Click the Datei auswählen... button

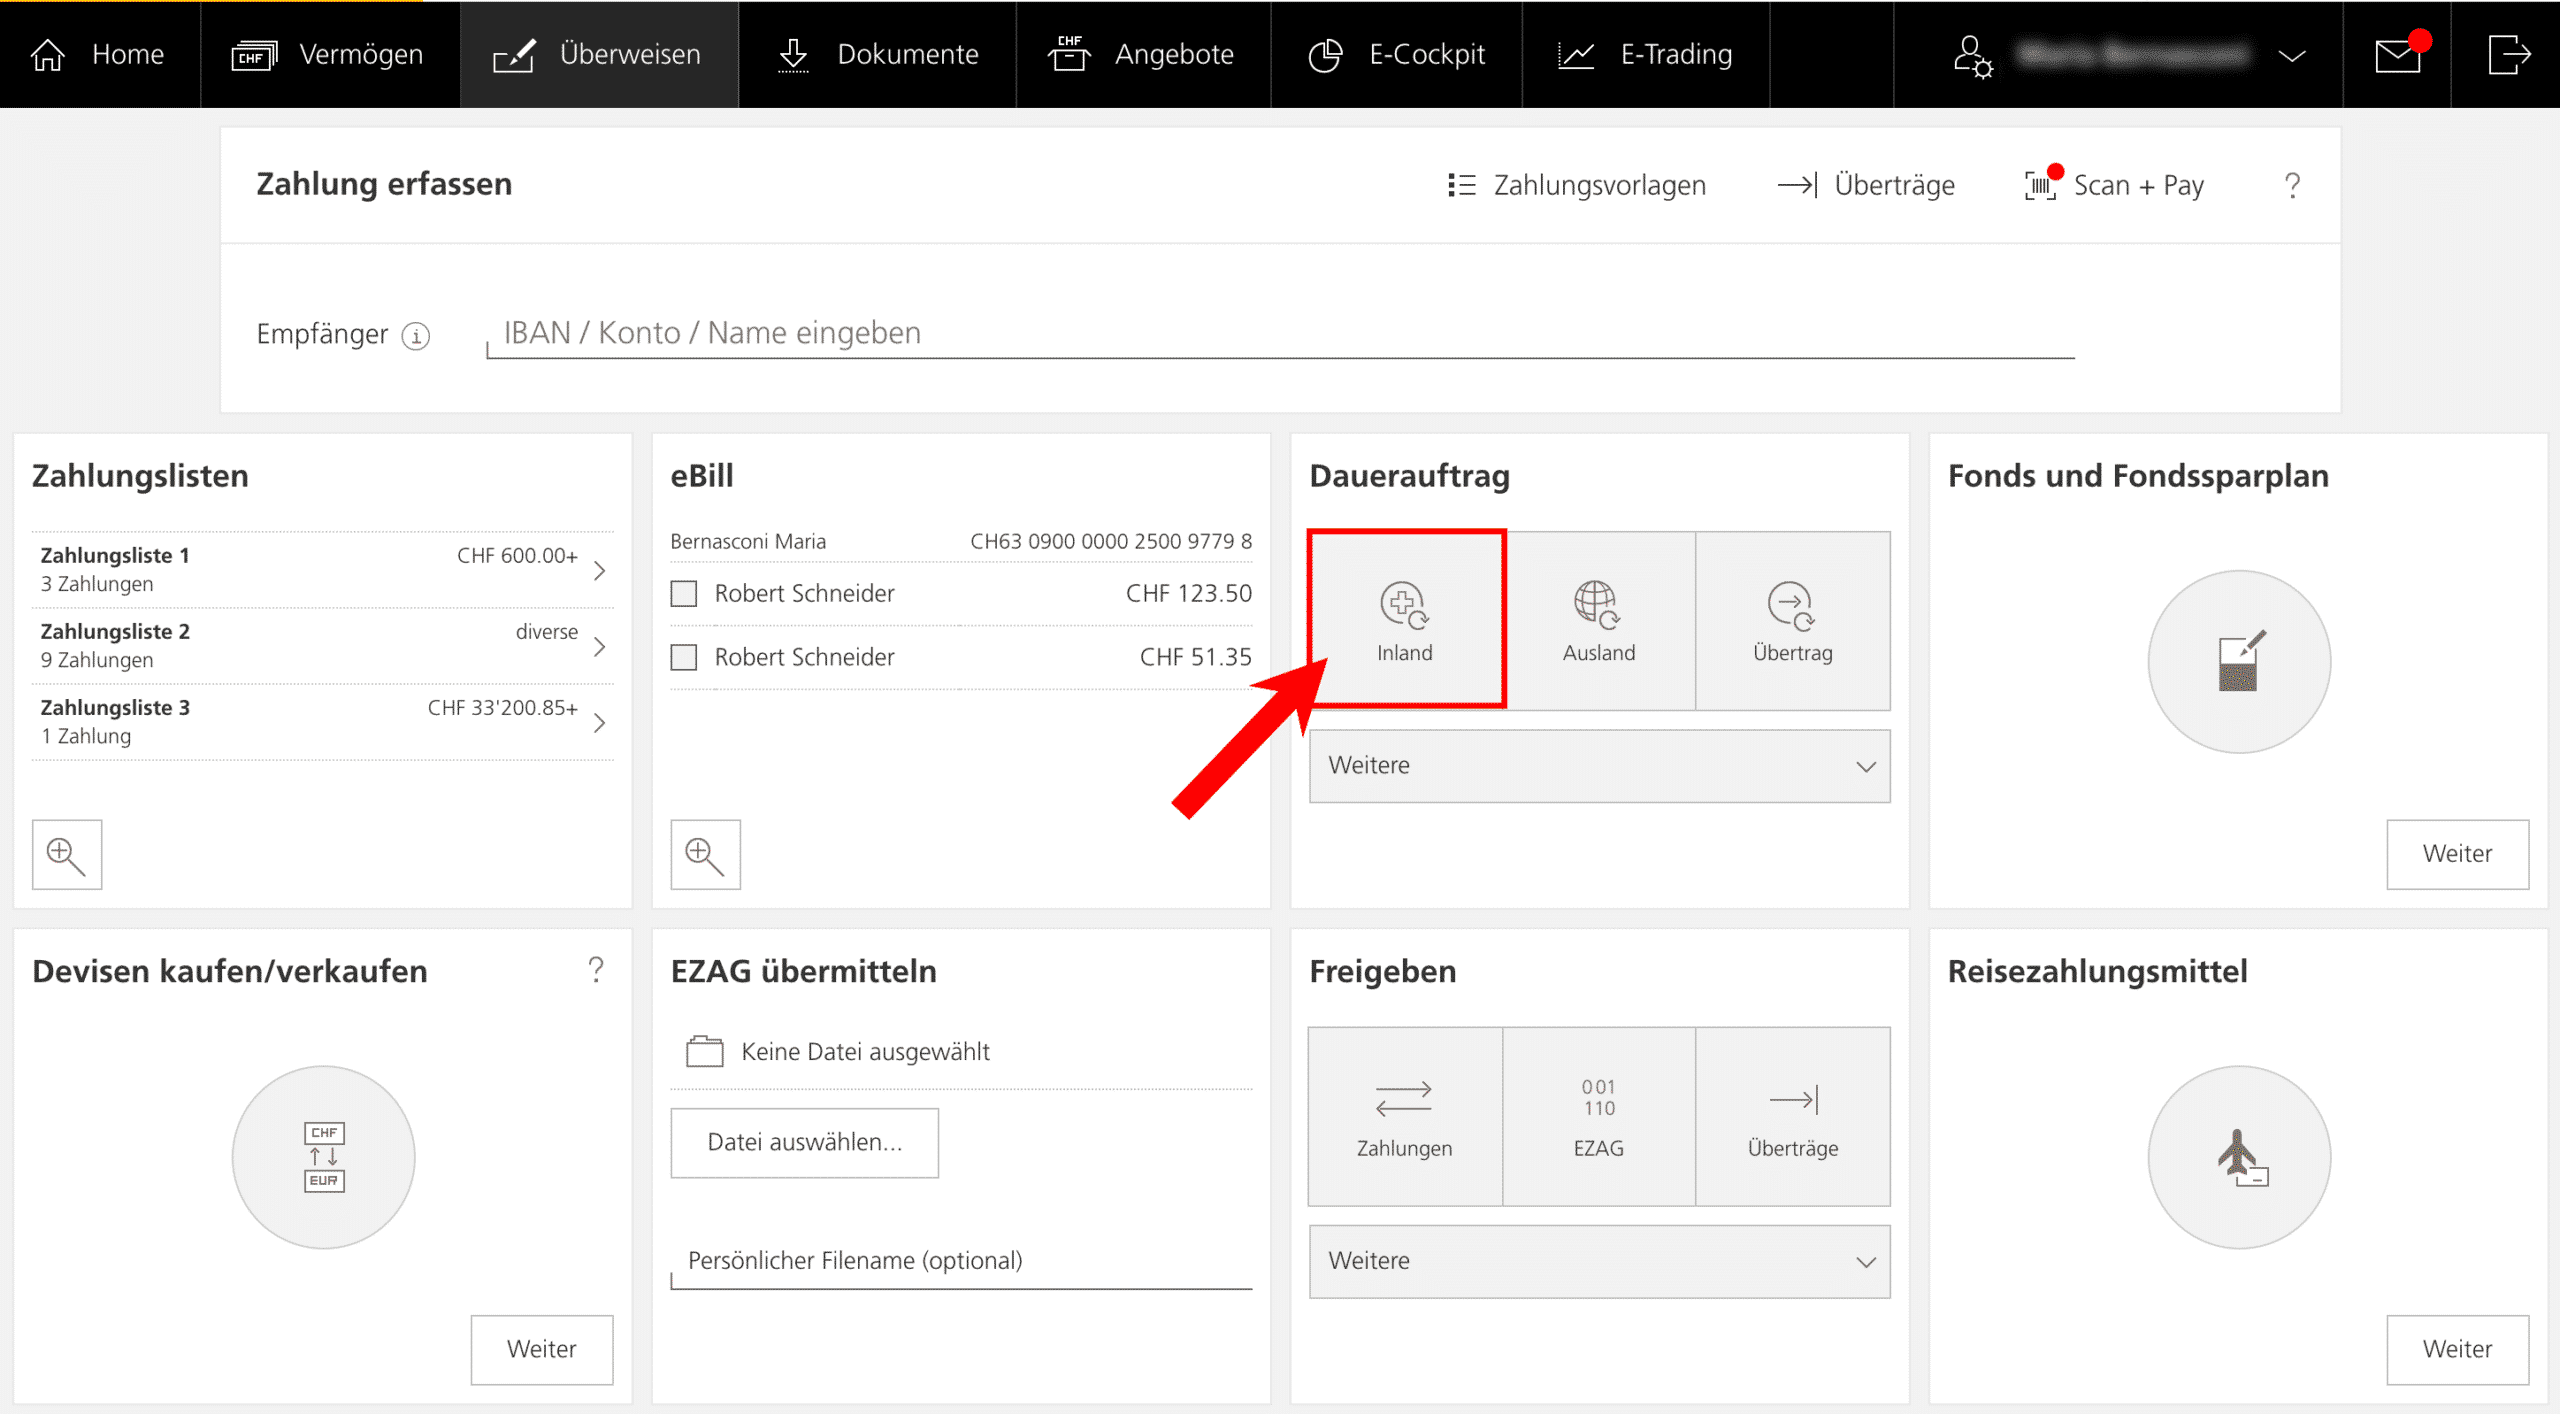click(x=805, y=1142)
